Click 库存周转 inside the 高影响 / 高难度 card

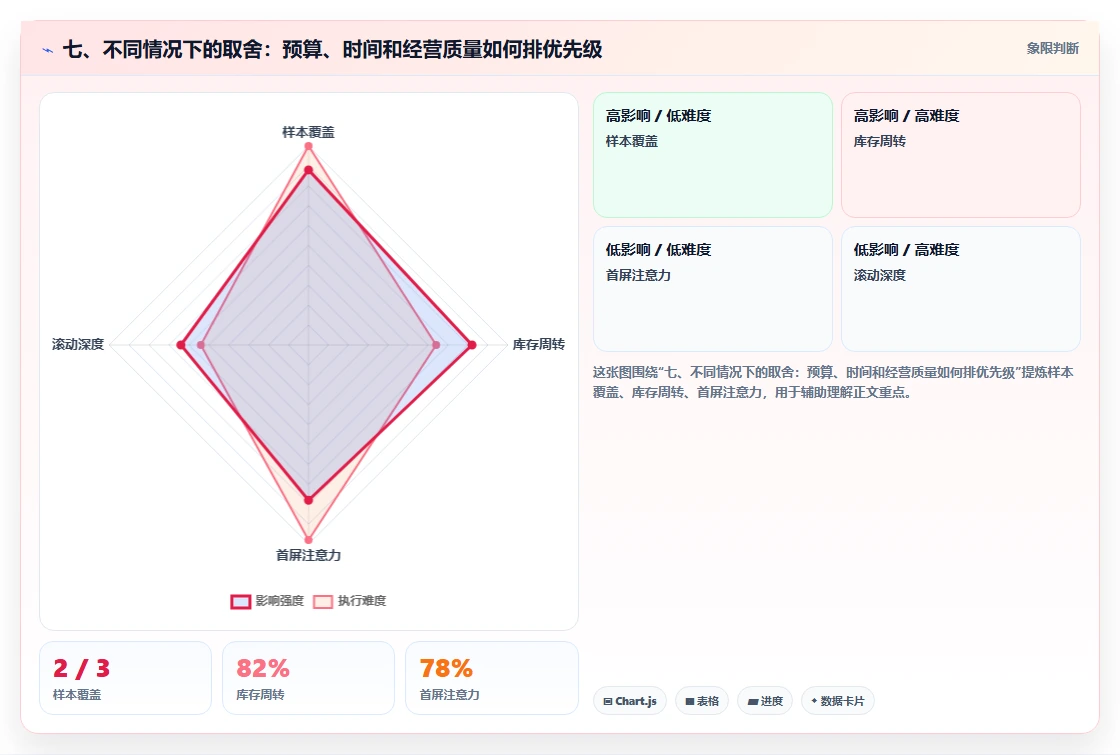pos(879,141)
